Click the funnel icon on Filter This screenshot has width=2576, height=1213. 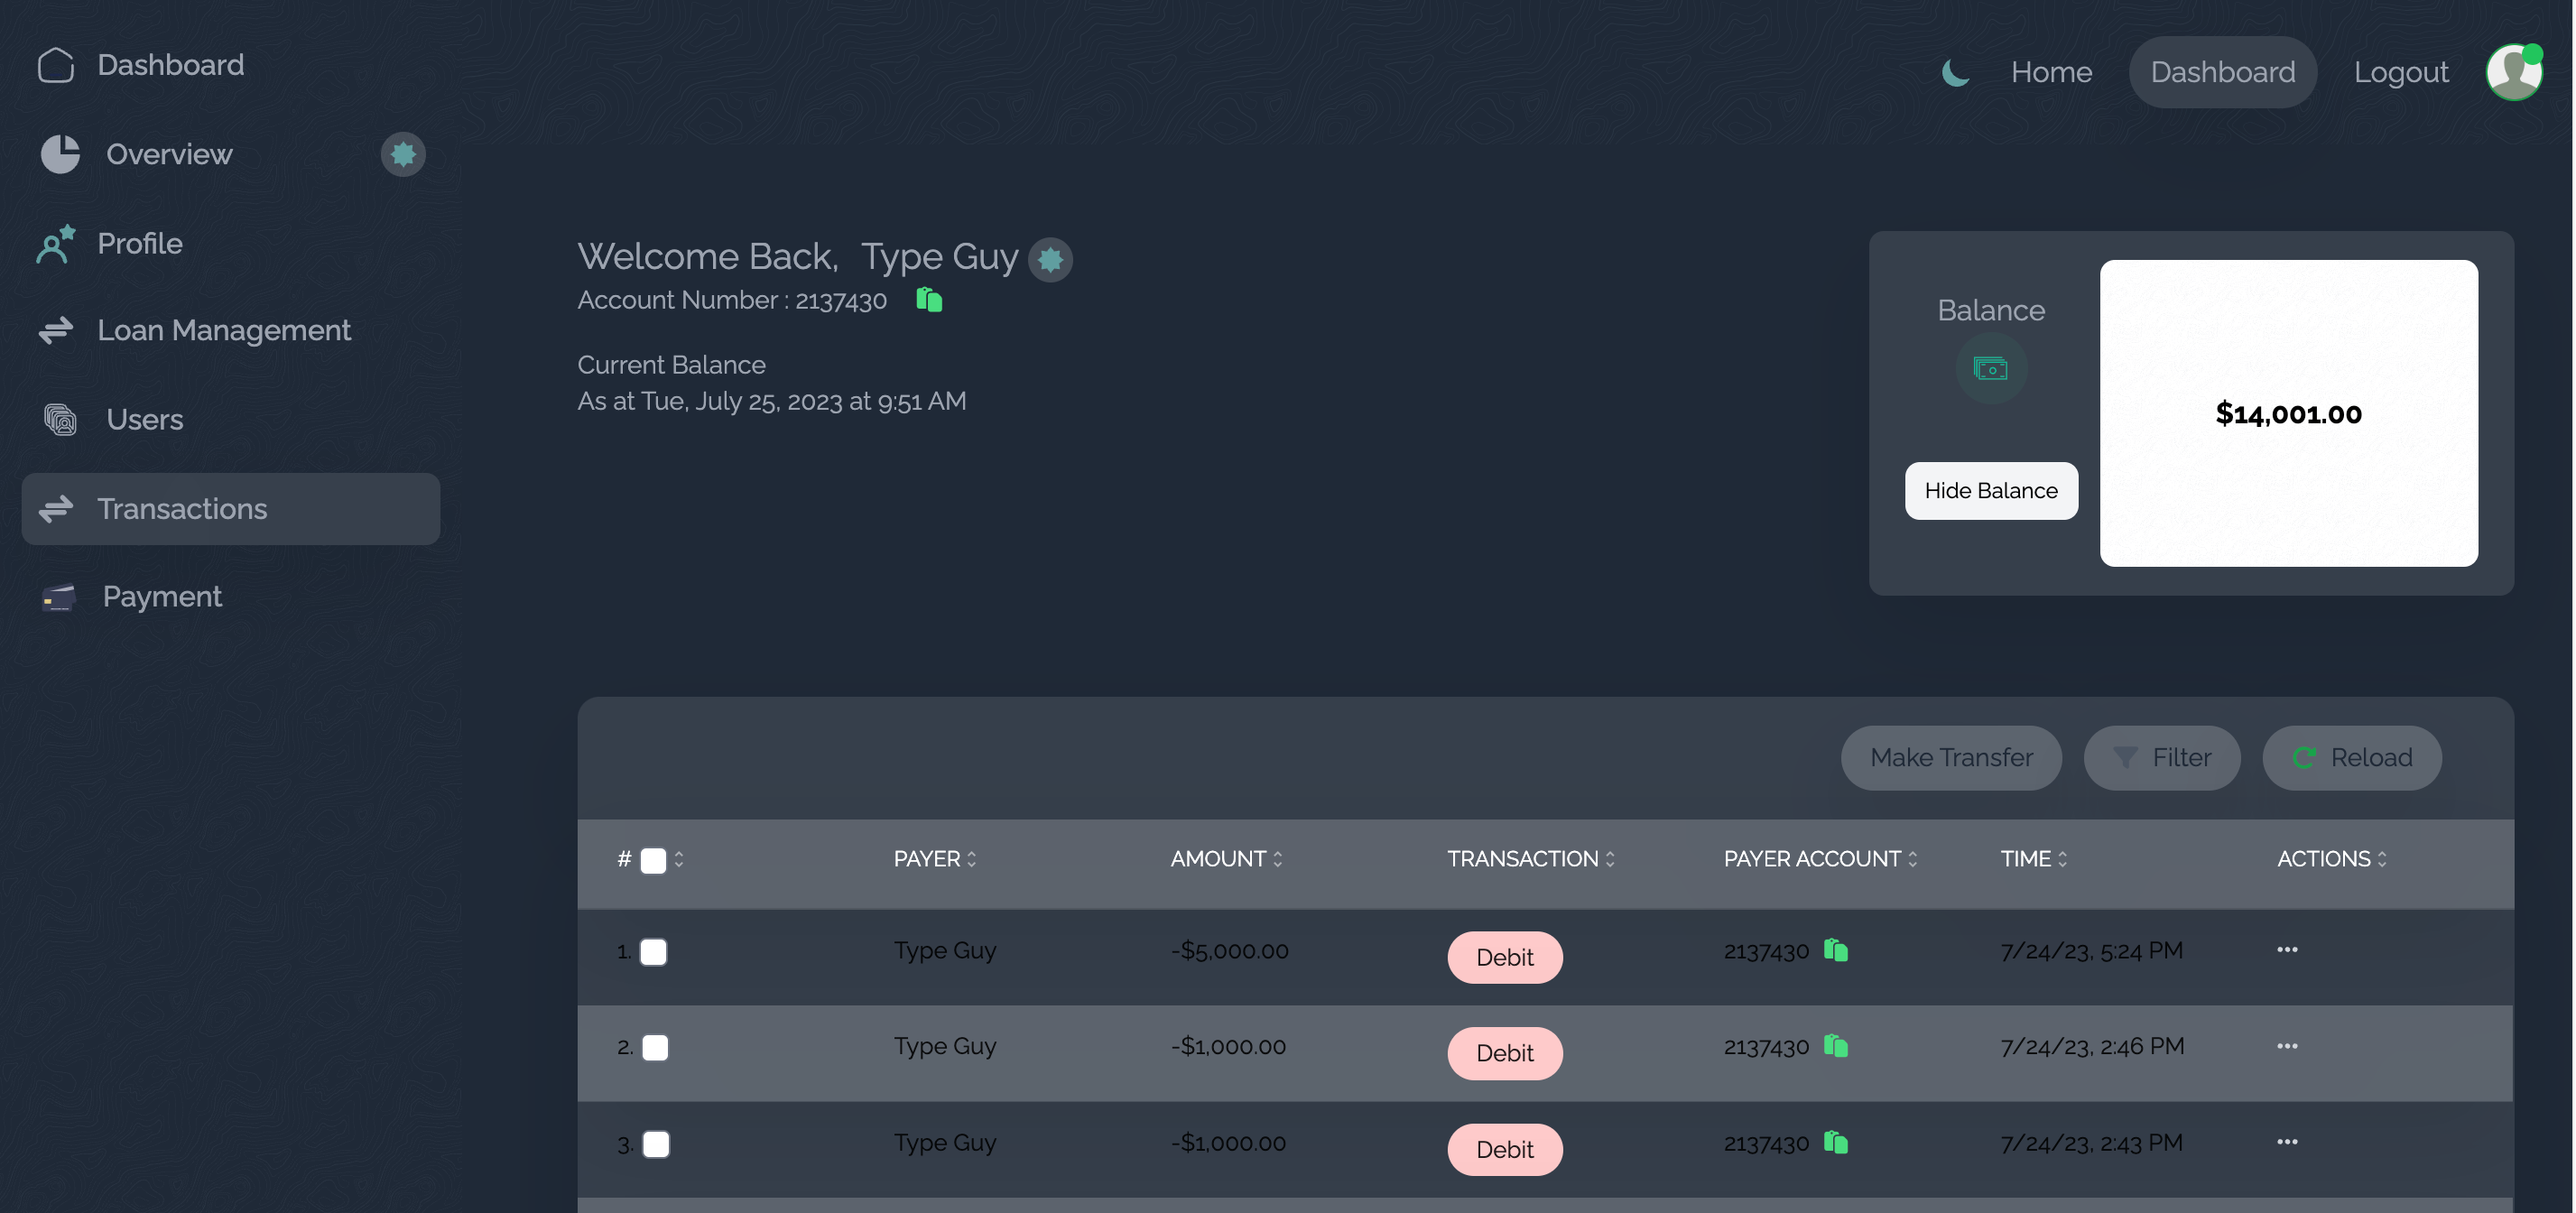tap(2125, 758)
